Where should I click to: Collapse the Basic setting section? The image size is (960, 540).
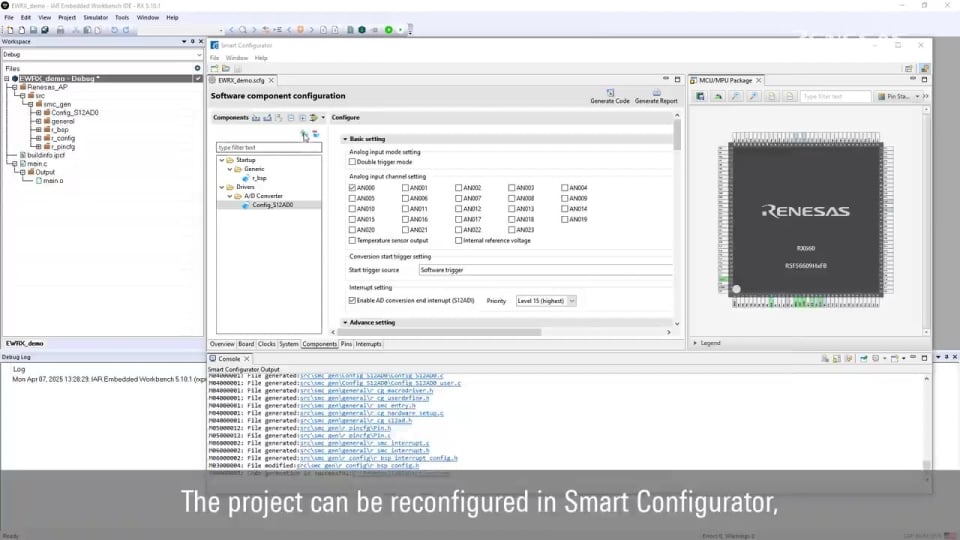[x=345, y=139]
